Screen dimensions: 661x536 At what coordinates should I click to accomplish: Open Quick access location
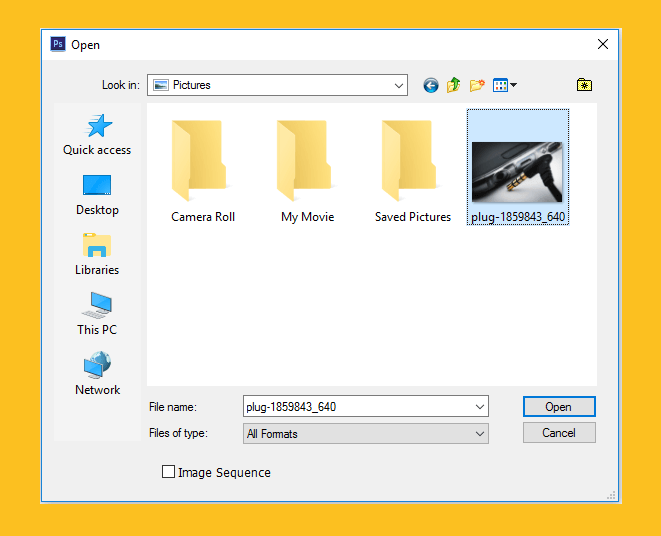tap(97, 135)
